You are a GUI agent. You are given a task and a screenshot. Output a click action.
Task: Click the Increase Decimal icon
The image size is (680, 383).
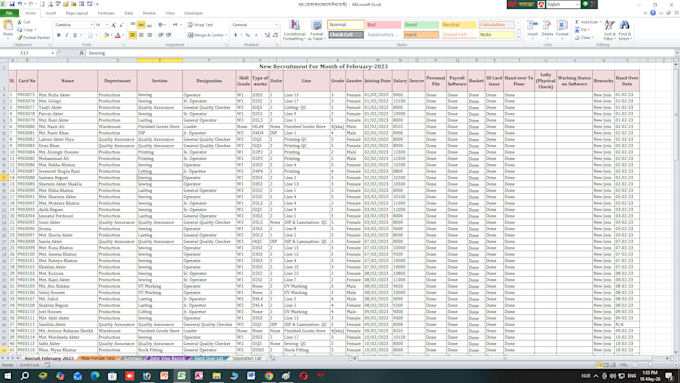(x=267, y=35)
